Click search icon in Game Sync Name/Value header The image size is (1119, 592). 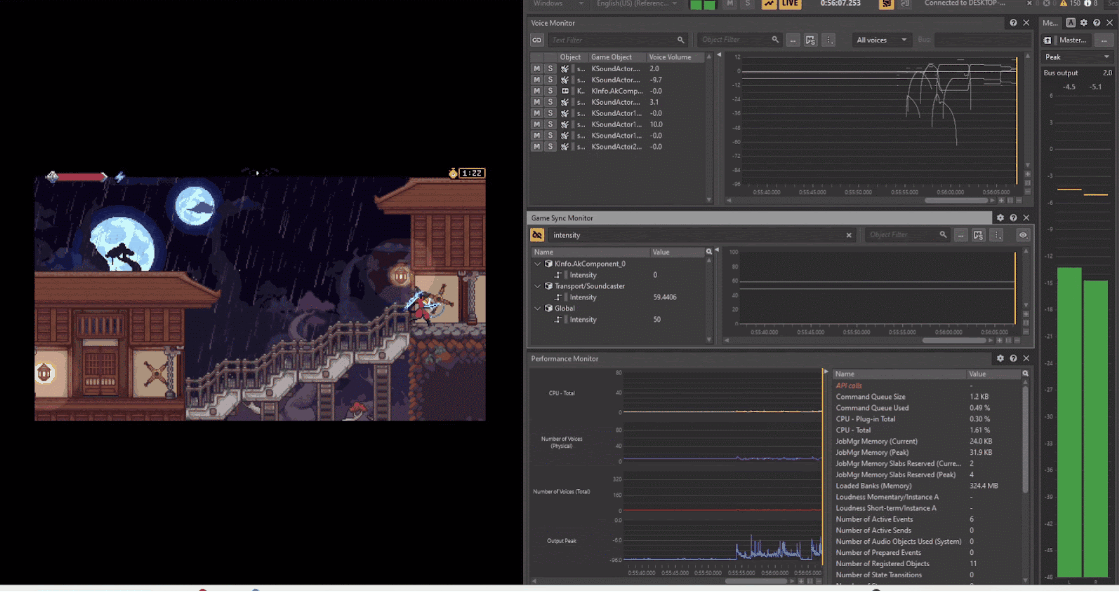point(709,252)
